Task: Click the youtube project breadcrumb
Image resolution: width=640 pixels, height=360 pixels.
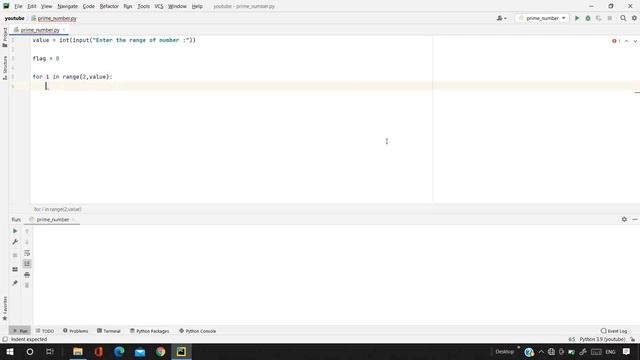Action: (x=15, y=18)
